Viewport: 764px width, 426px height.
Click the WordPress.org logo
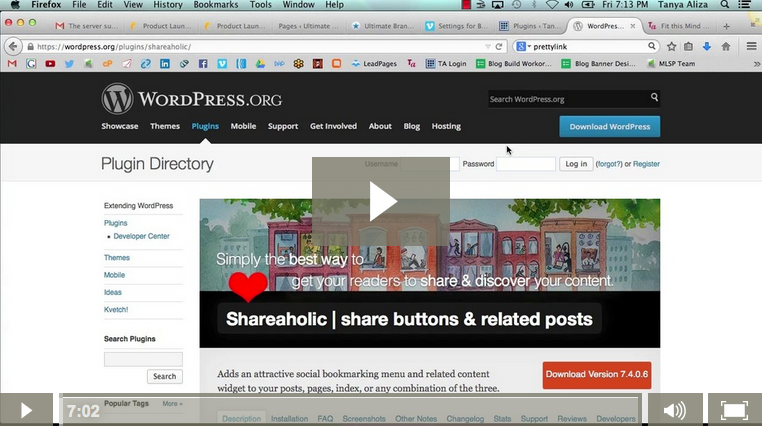click(x=191, y=99)
